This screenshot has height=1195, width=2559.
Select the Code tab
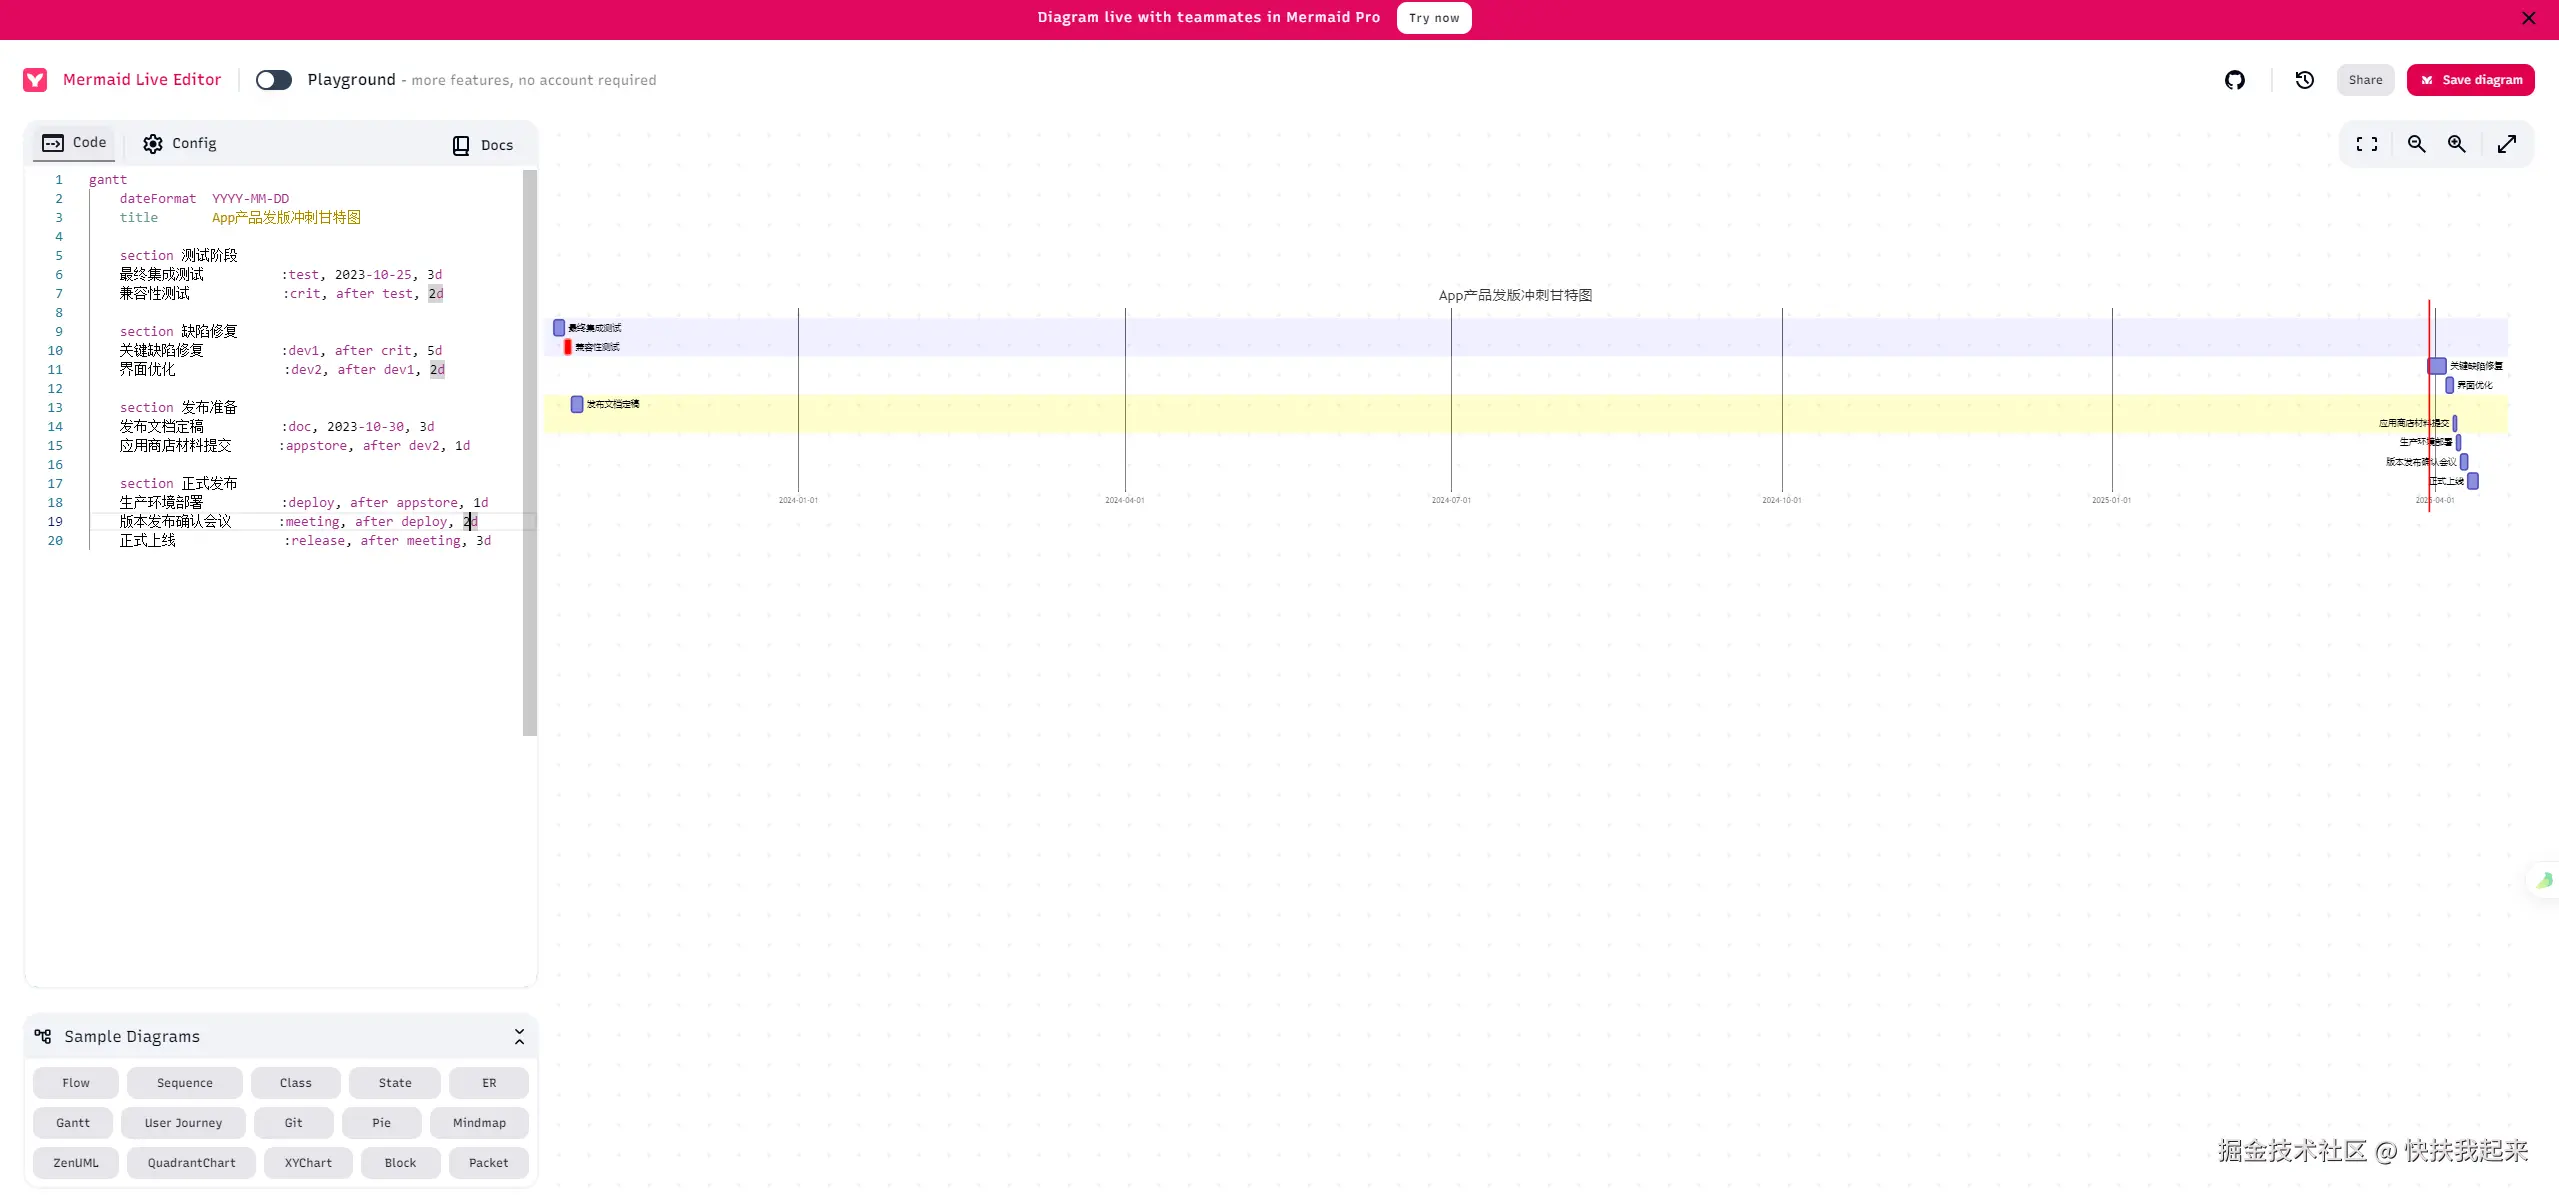click(x=74, y=143)
